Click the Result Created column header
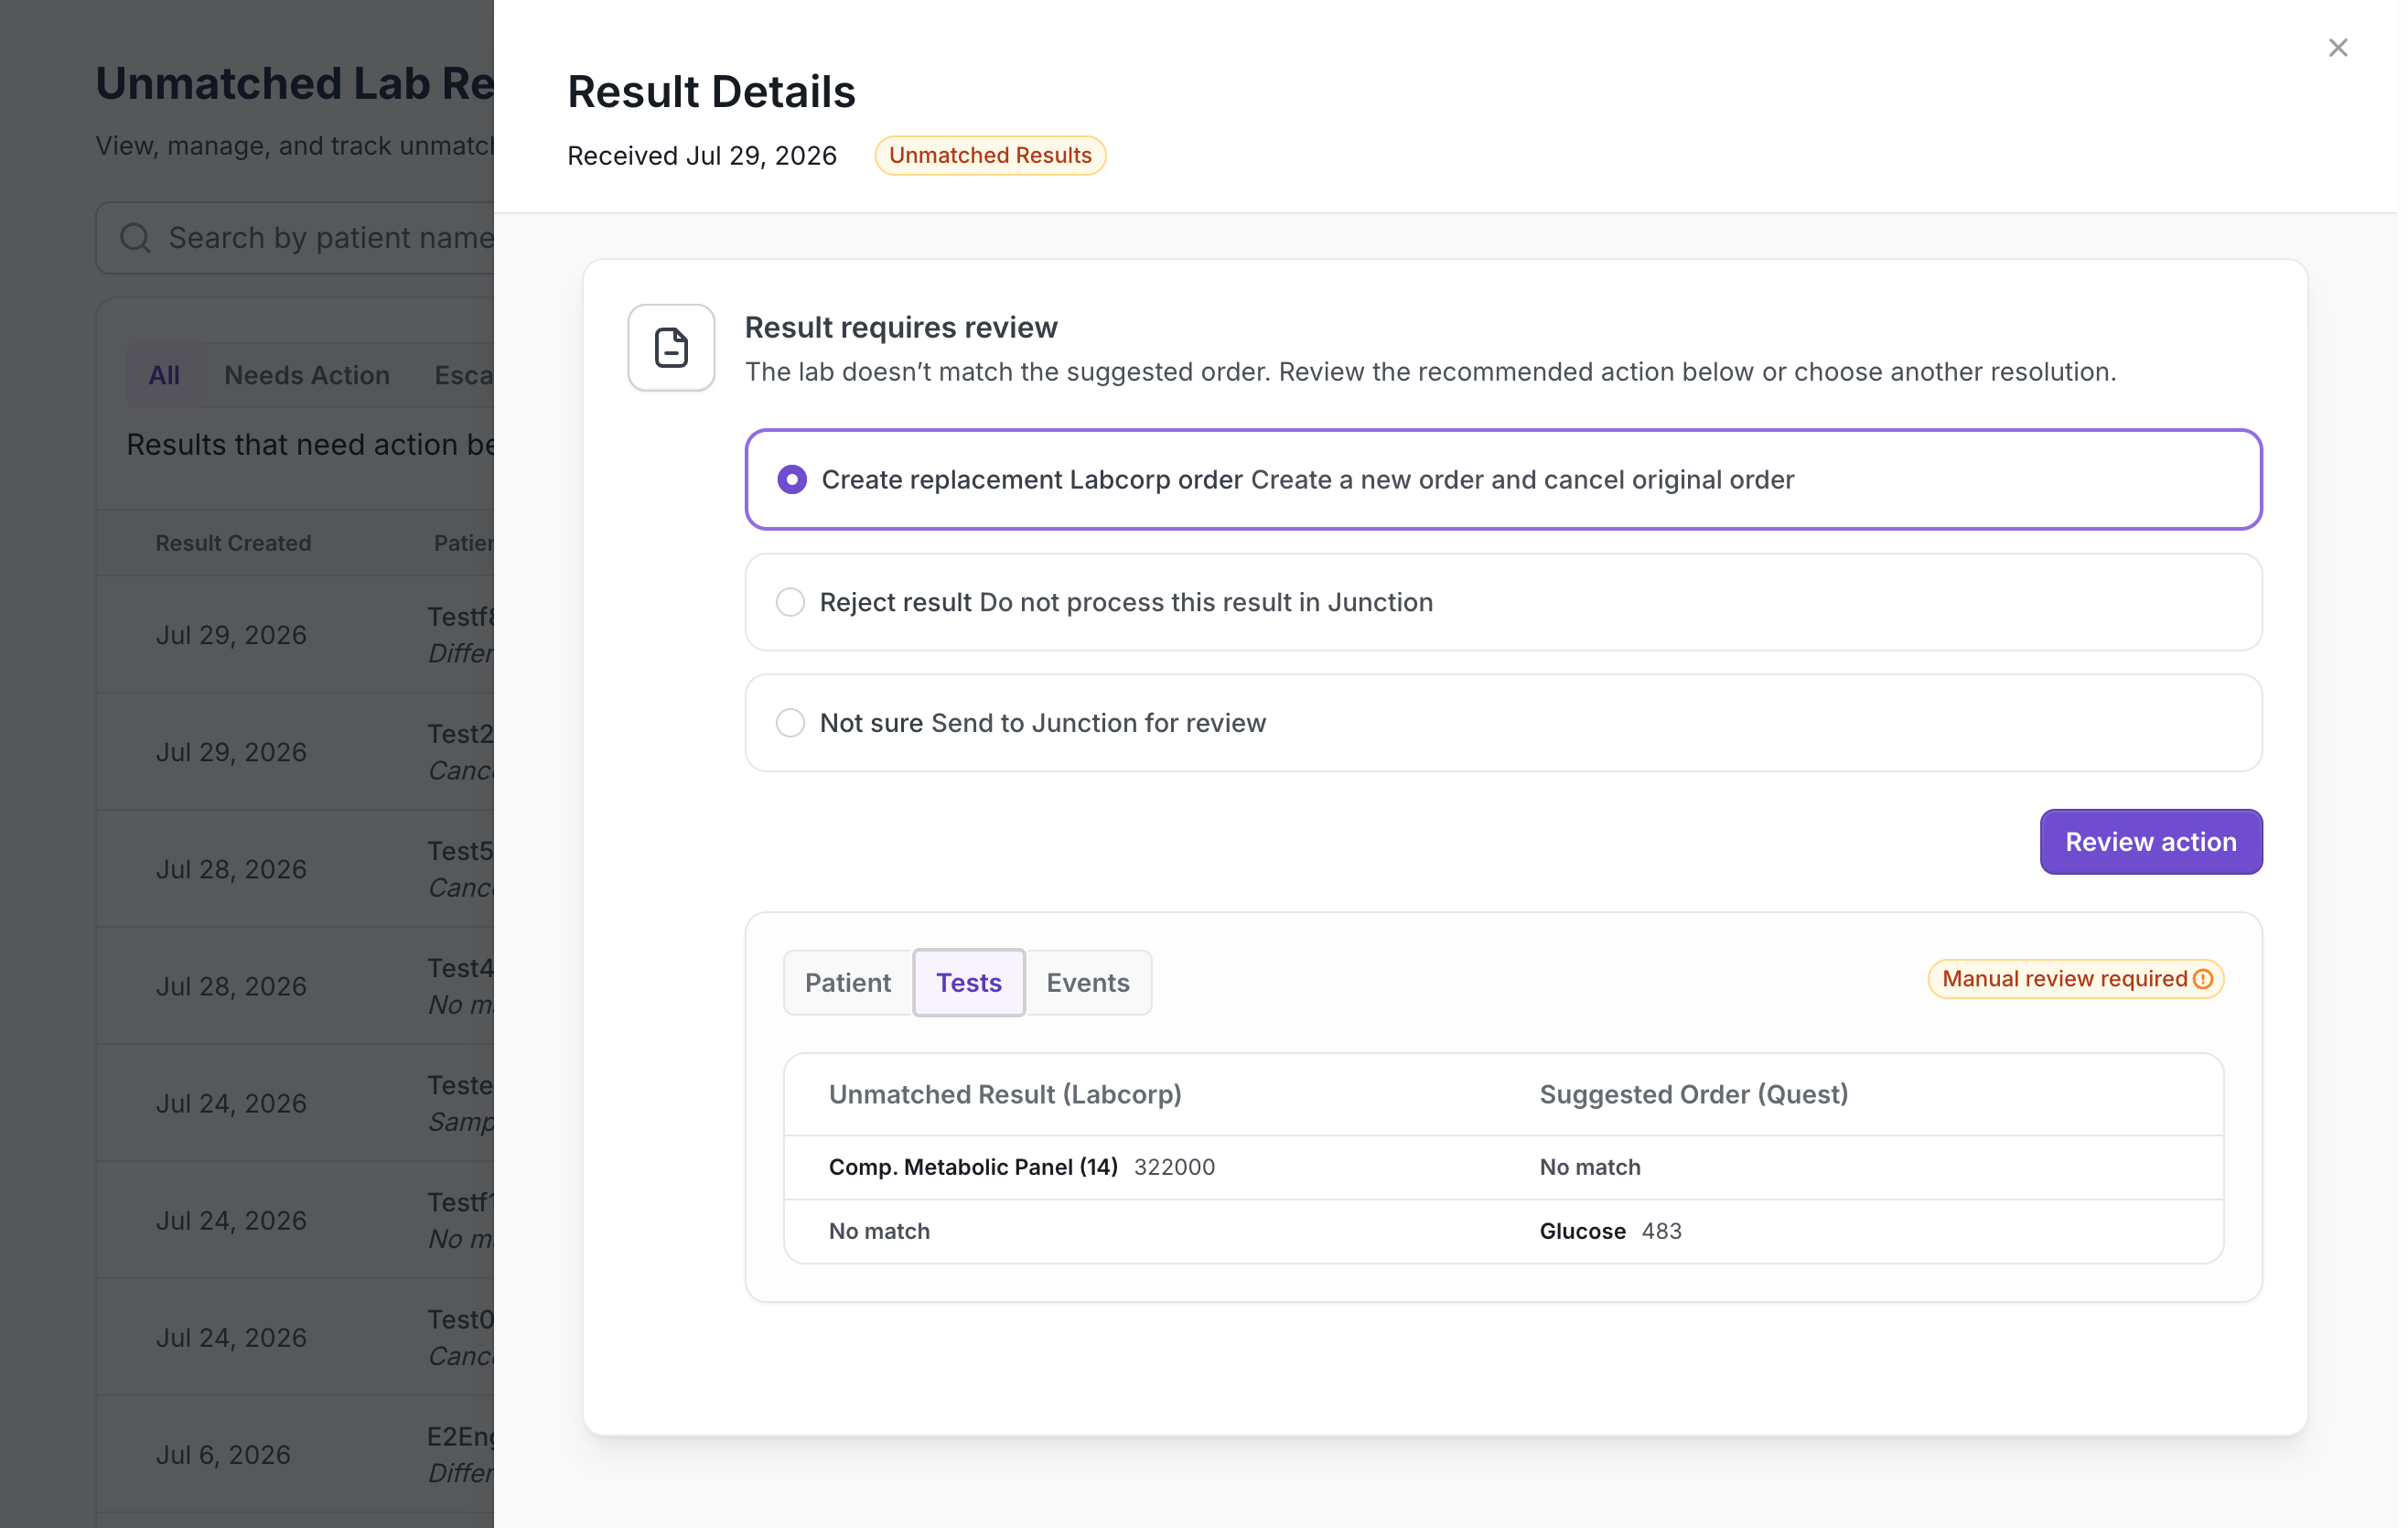 pyautogui.click(x=233, y=543)
